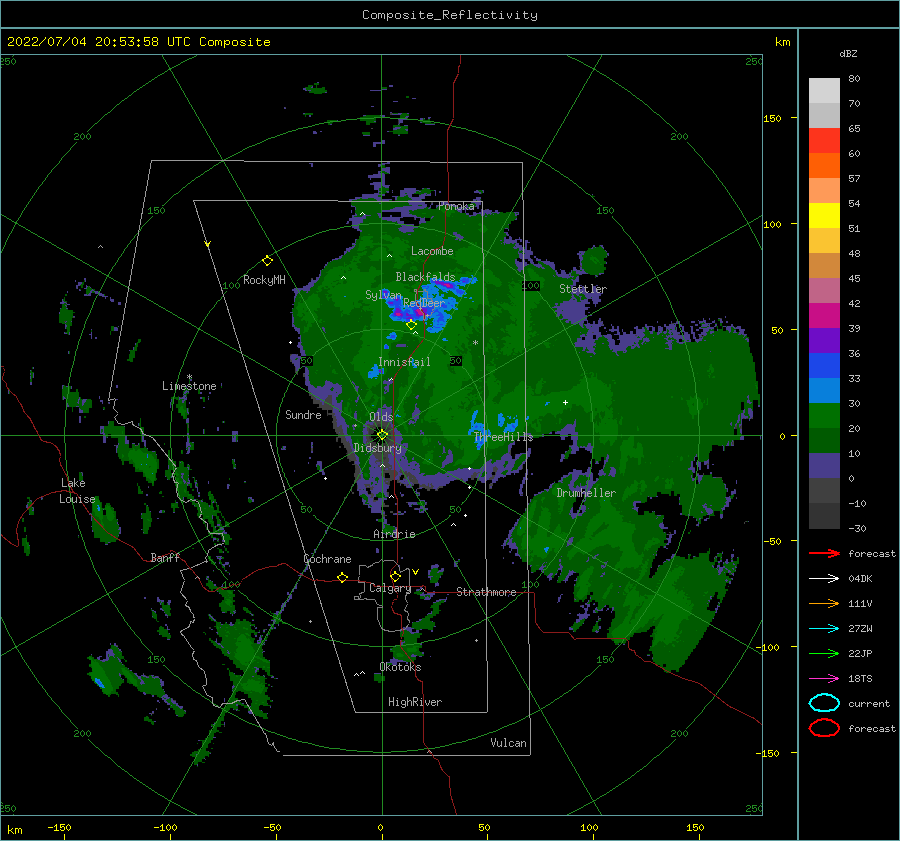Image resolution: width=900 pixels, height=841 pixels.
Task: Click the Limestone label
Action: click(x=189, y=386)
